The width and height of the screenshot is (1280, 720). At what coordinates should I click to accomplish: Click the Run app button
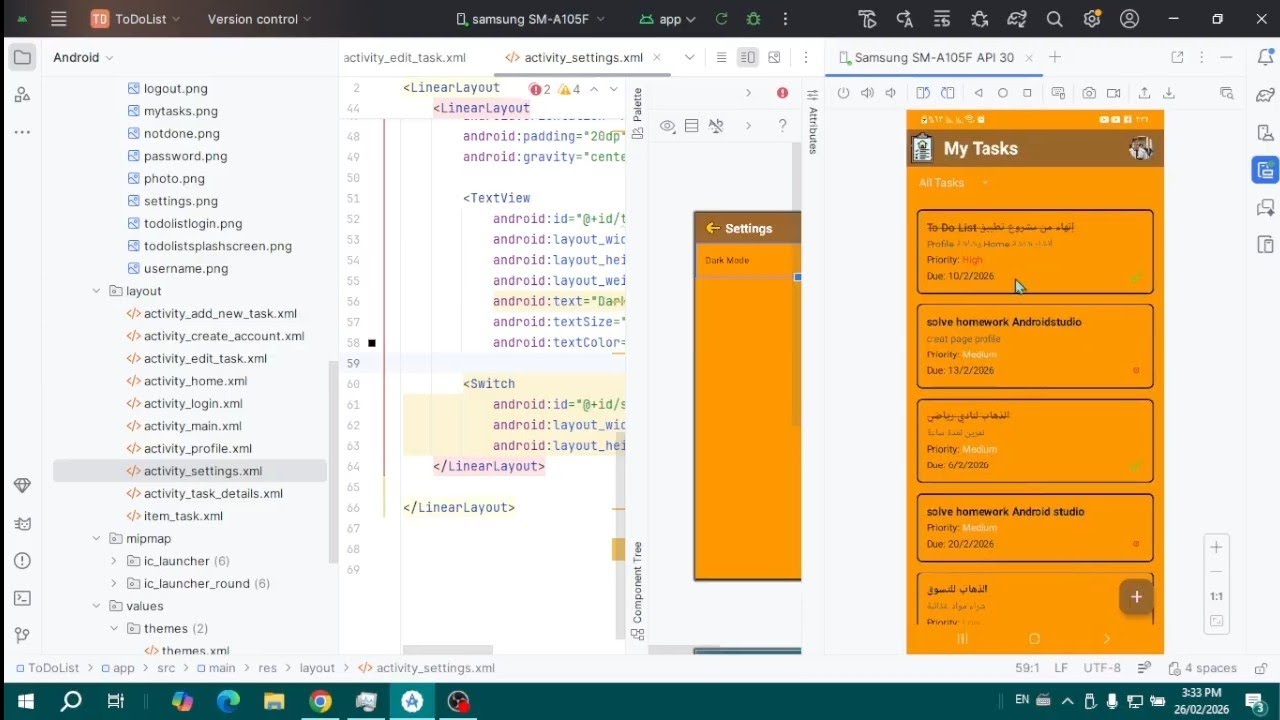click(721, 19)
